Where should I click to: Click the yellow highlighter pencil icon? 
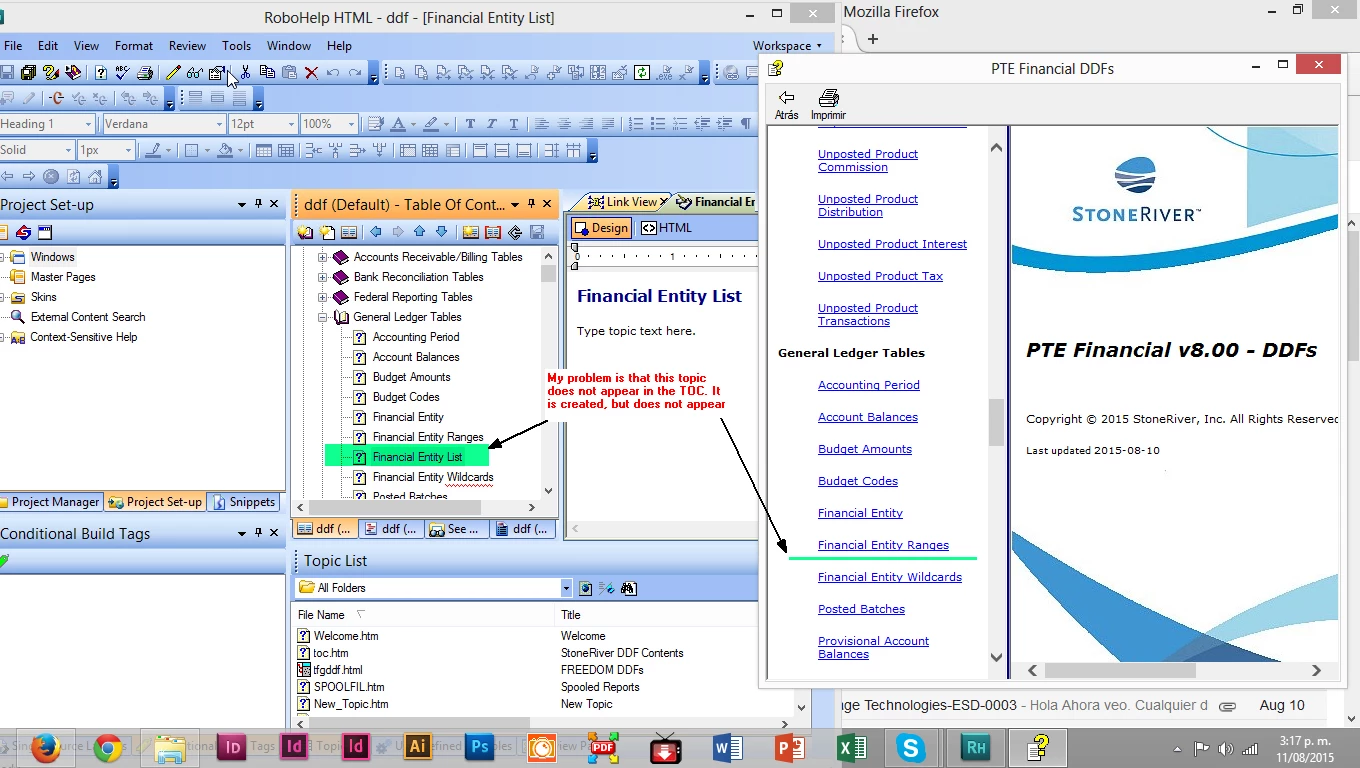pos(173,72)
